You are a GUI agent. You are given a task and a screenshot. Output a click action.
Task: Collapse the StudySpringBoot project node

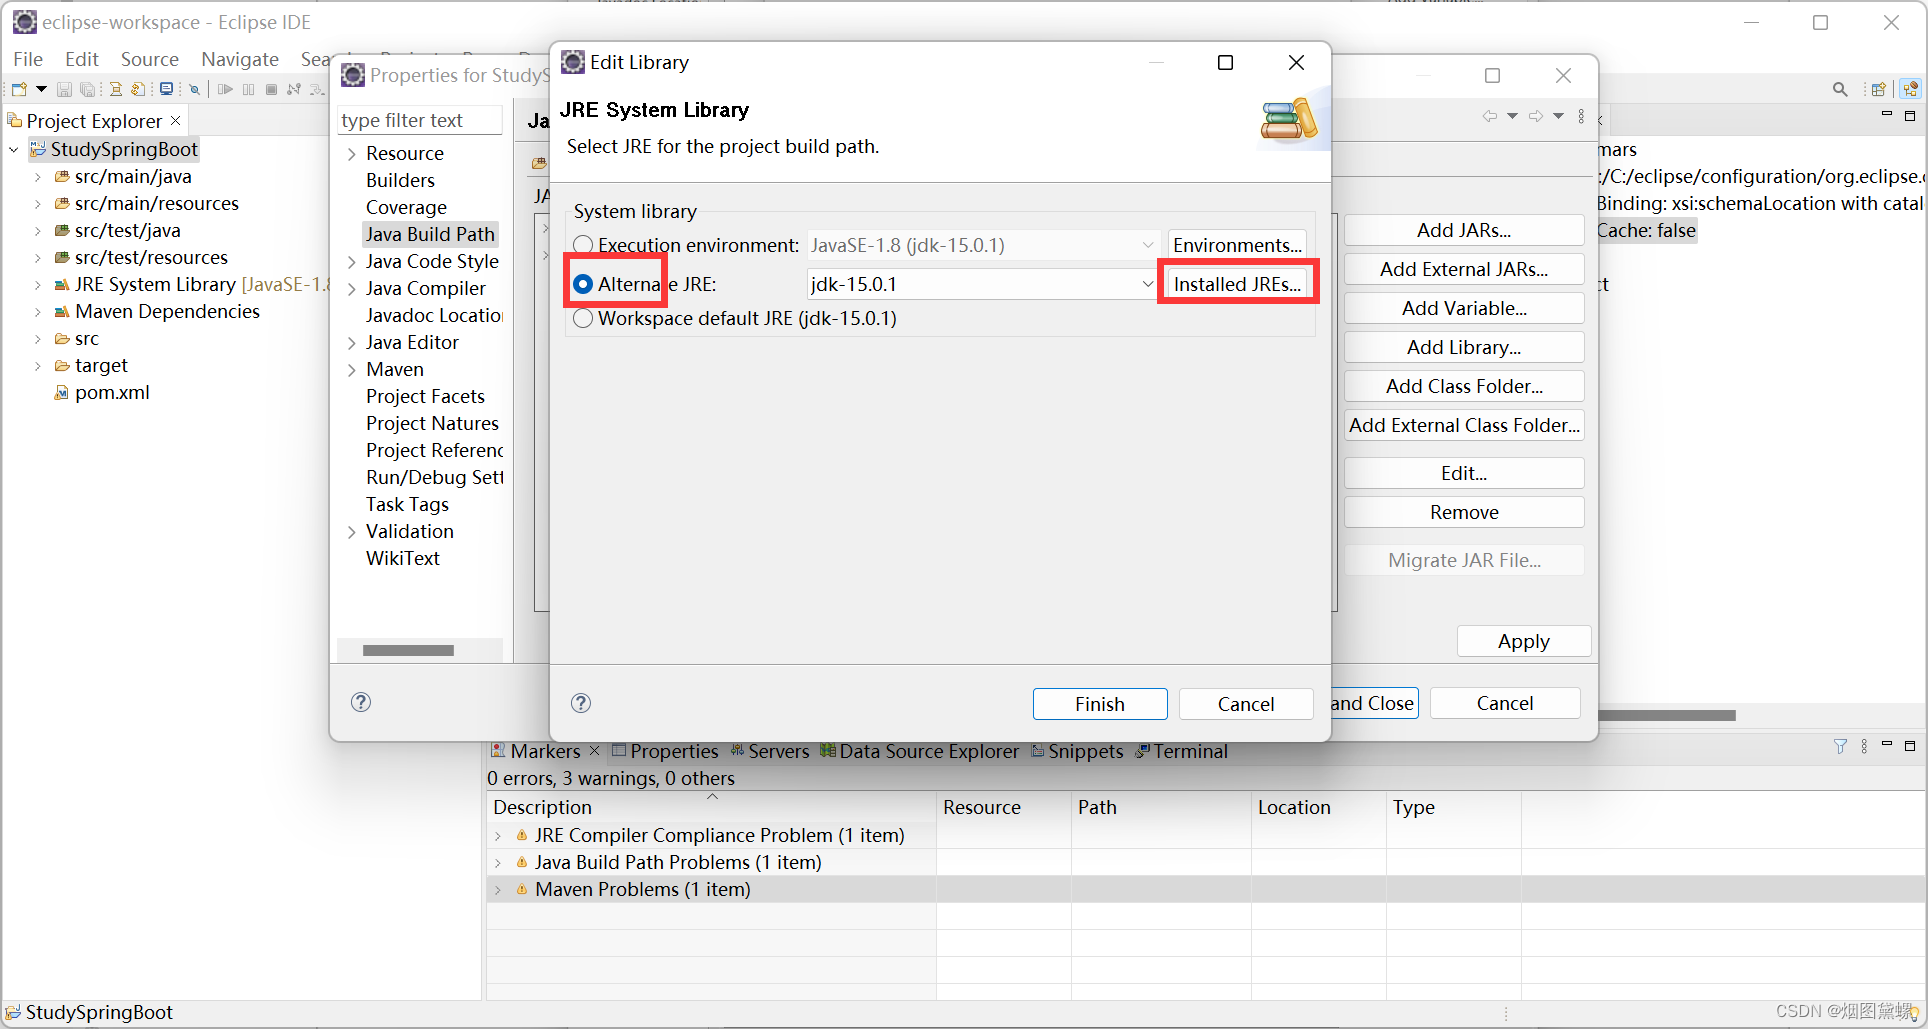(14, 149)
